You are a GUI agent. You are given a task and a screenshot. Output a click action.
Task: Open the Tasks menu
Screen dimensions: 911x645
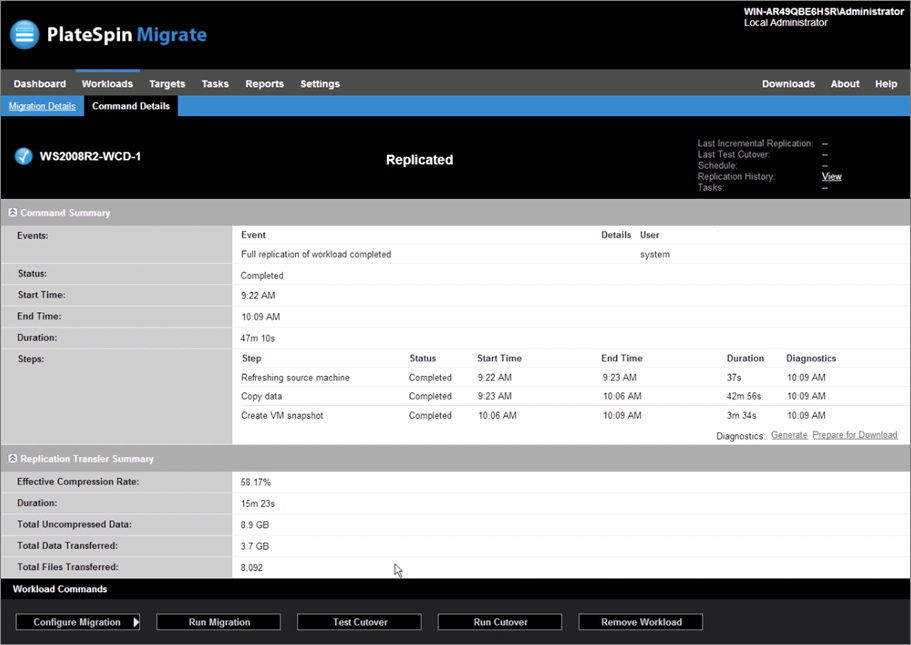pyautogui.click(x=215, y=84)
